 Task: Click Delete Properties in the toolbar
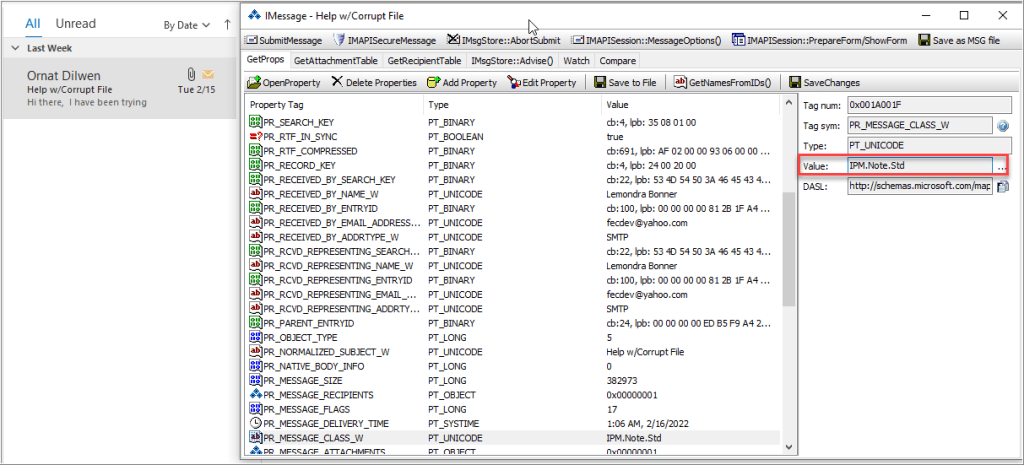(x=374, y=82)
